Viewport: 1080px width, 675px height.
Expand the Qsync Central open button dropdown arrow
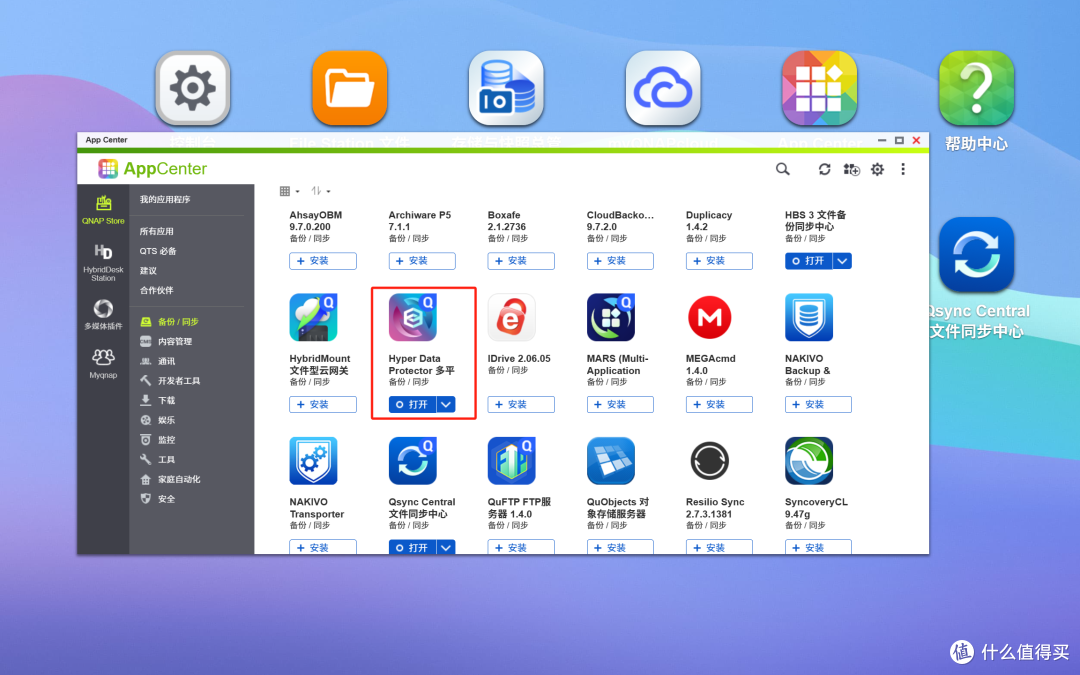coord(446,548)
